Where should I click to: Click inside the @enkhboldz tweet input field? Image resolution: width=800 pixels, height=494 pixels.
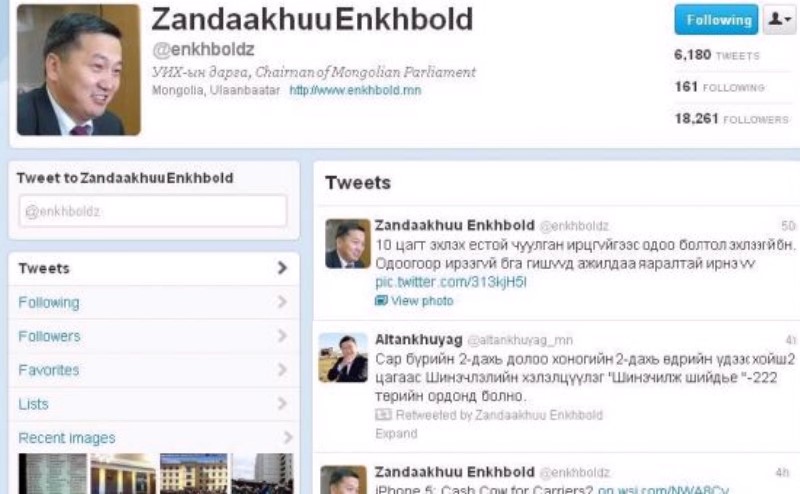coord(153,211)
